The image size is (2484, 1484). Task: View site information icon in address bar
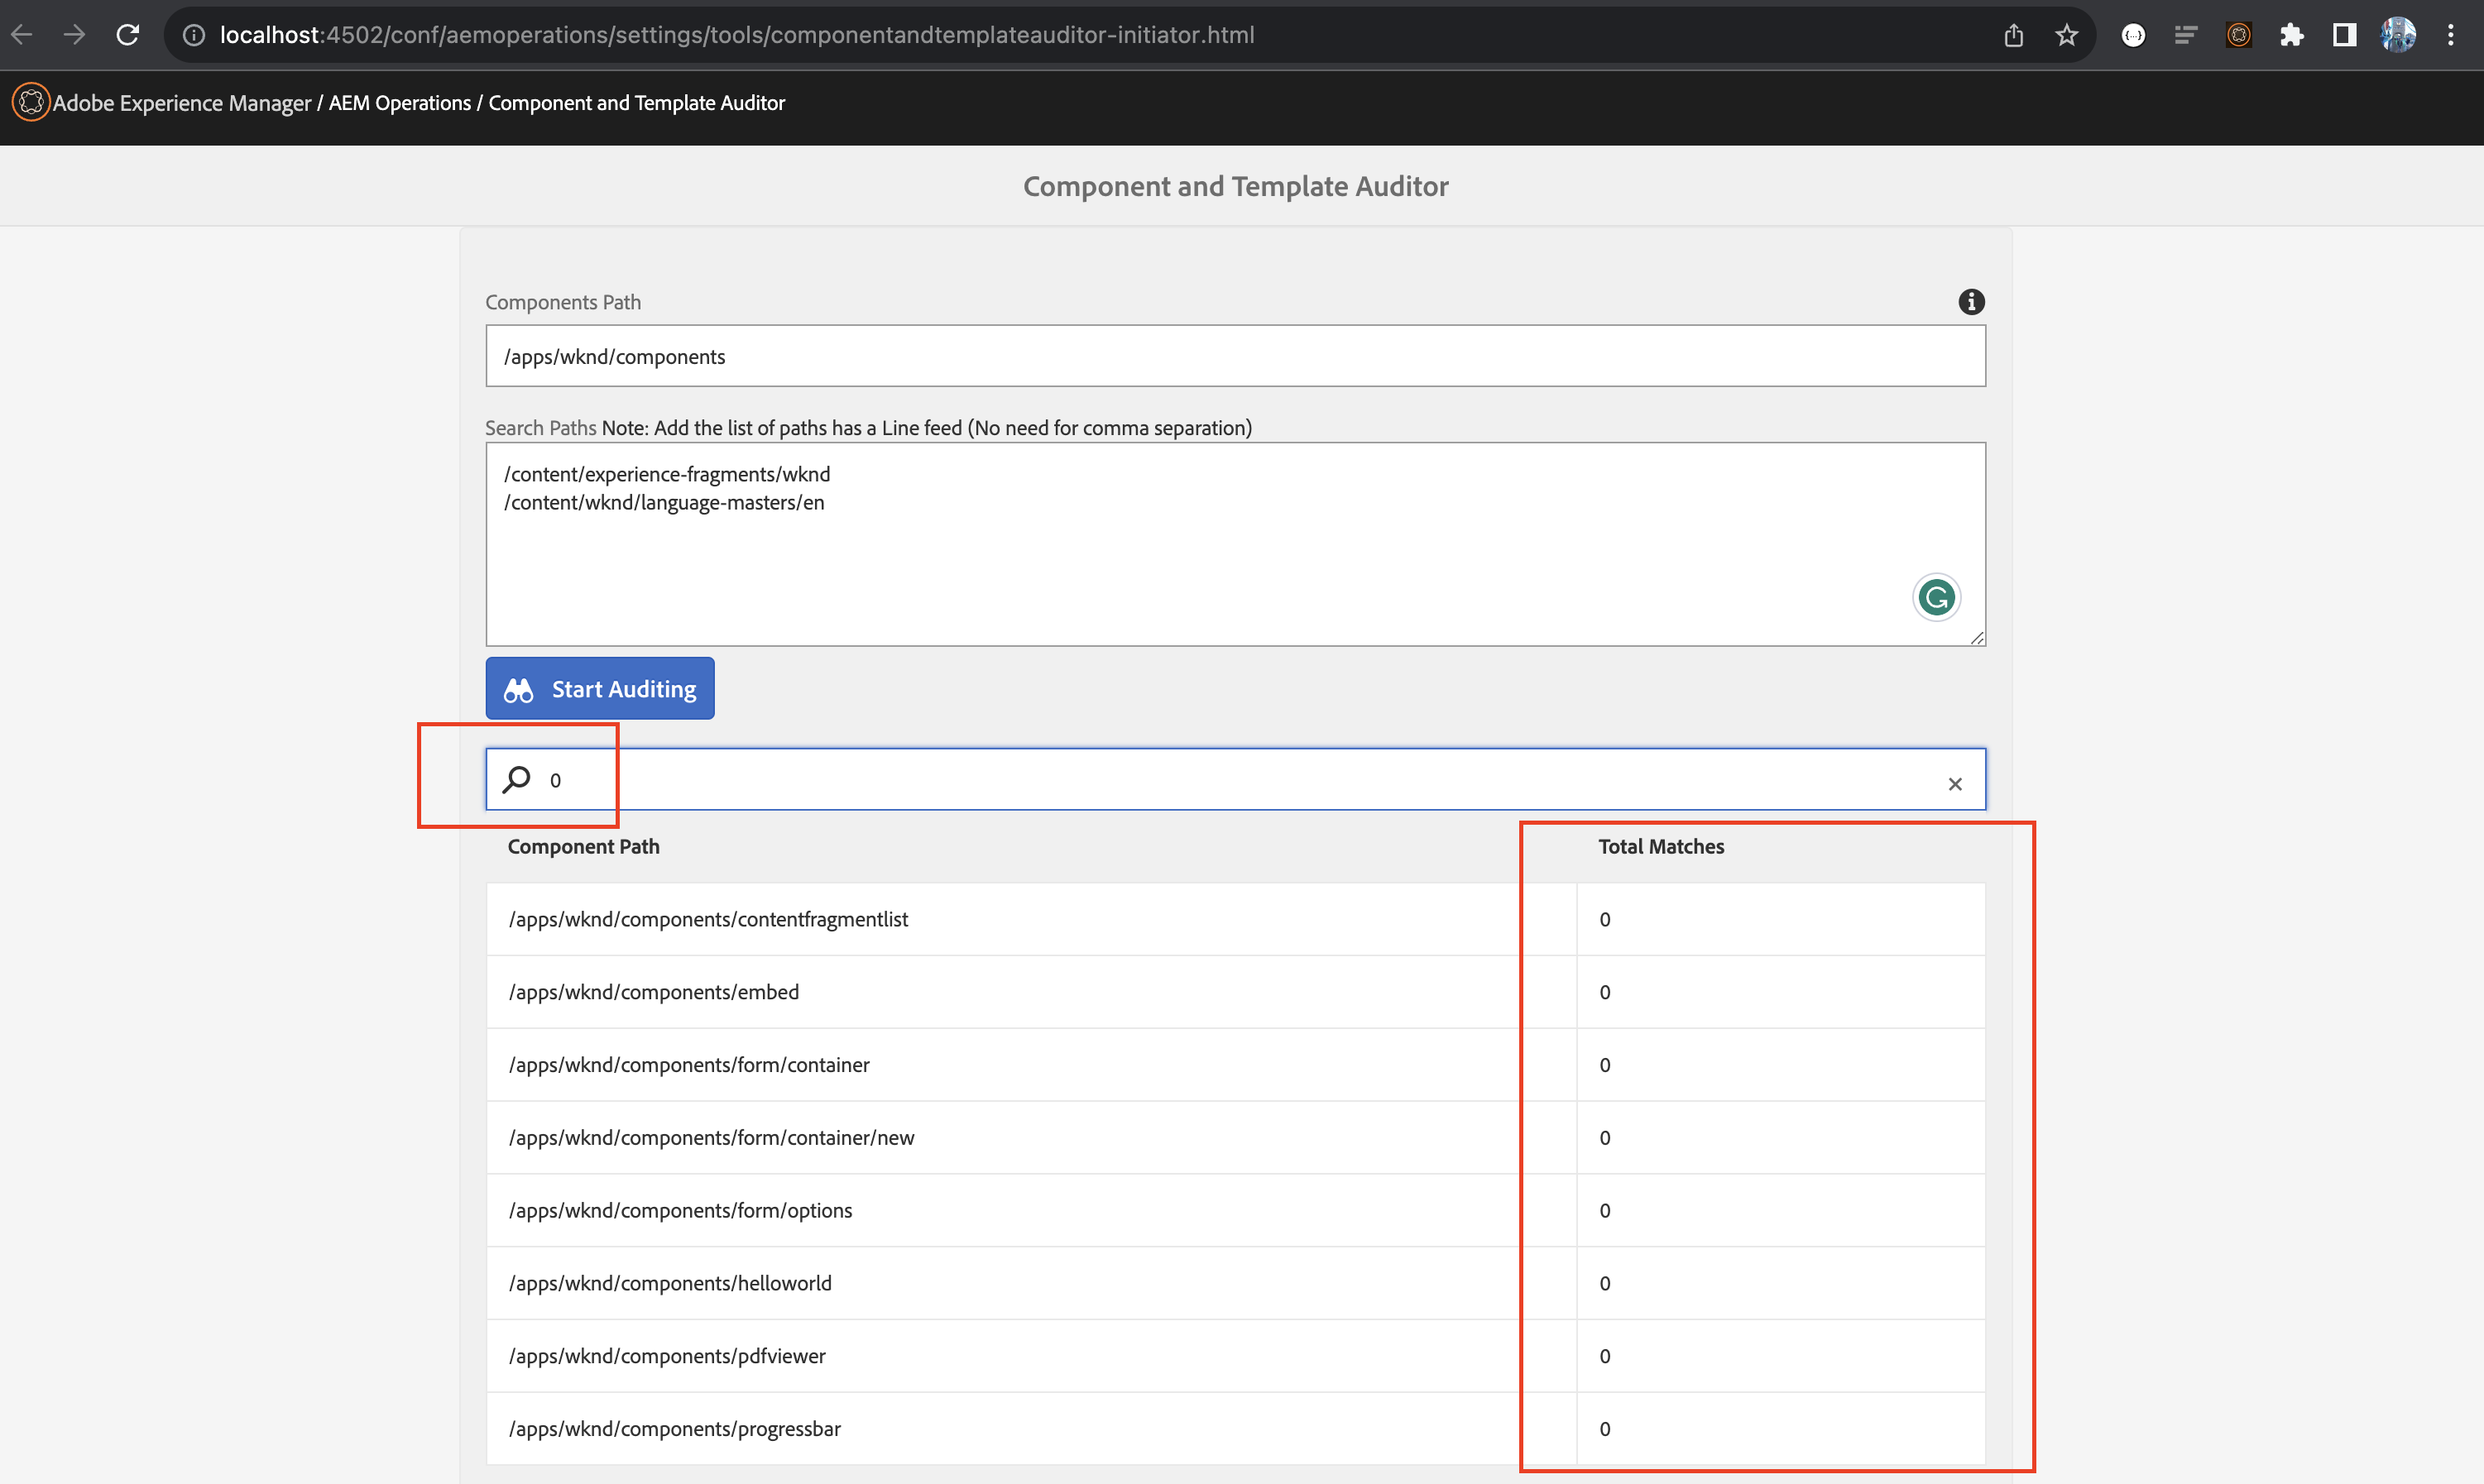pos(194,35)
